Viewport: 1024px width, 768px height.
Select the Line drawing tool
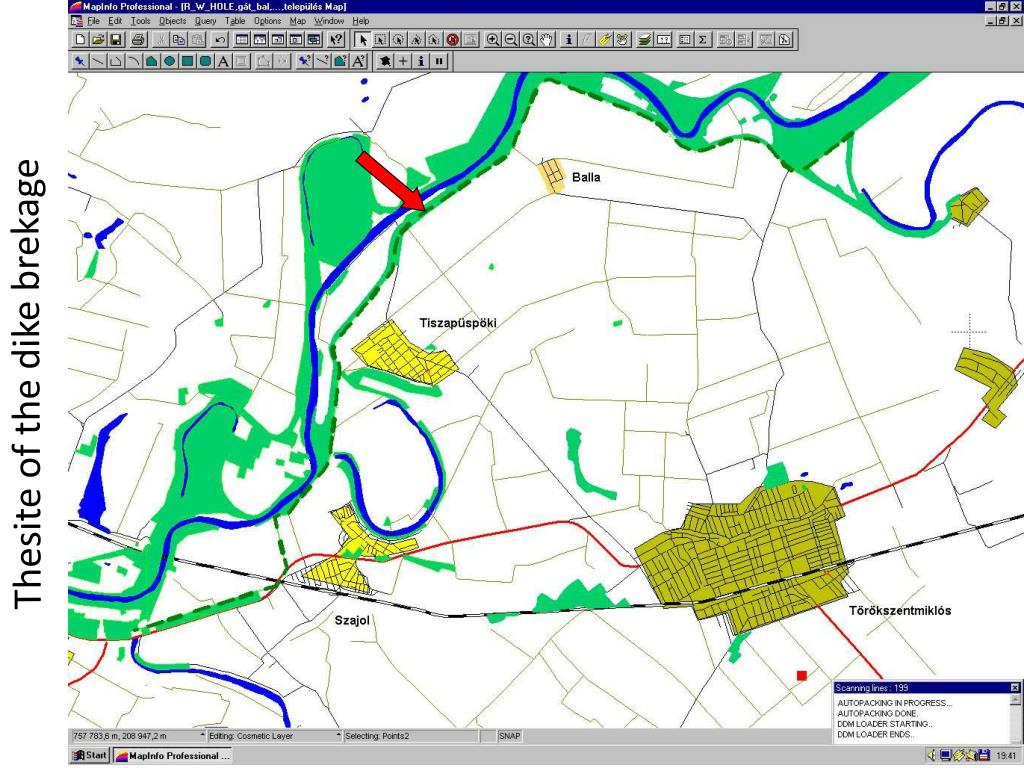click(97, 61)
